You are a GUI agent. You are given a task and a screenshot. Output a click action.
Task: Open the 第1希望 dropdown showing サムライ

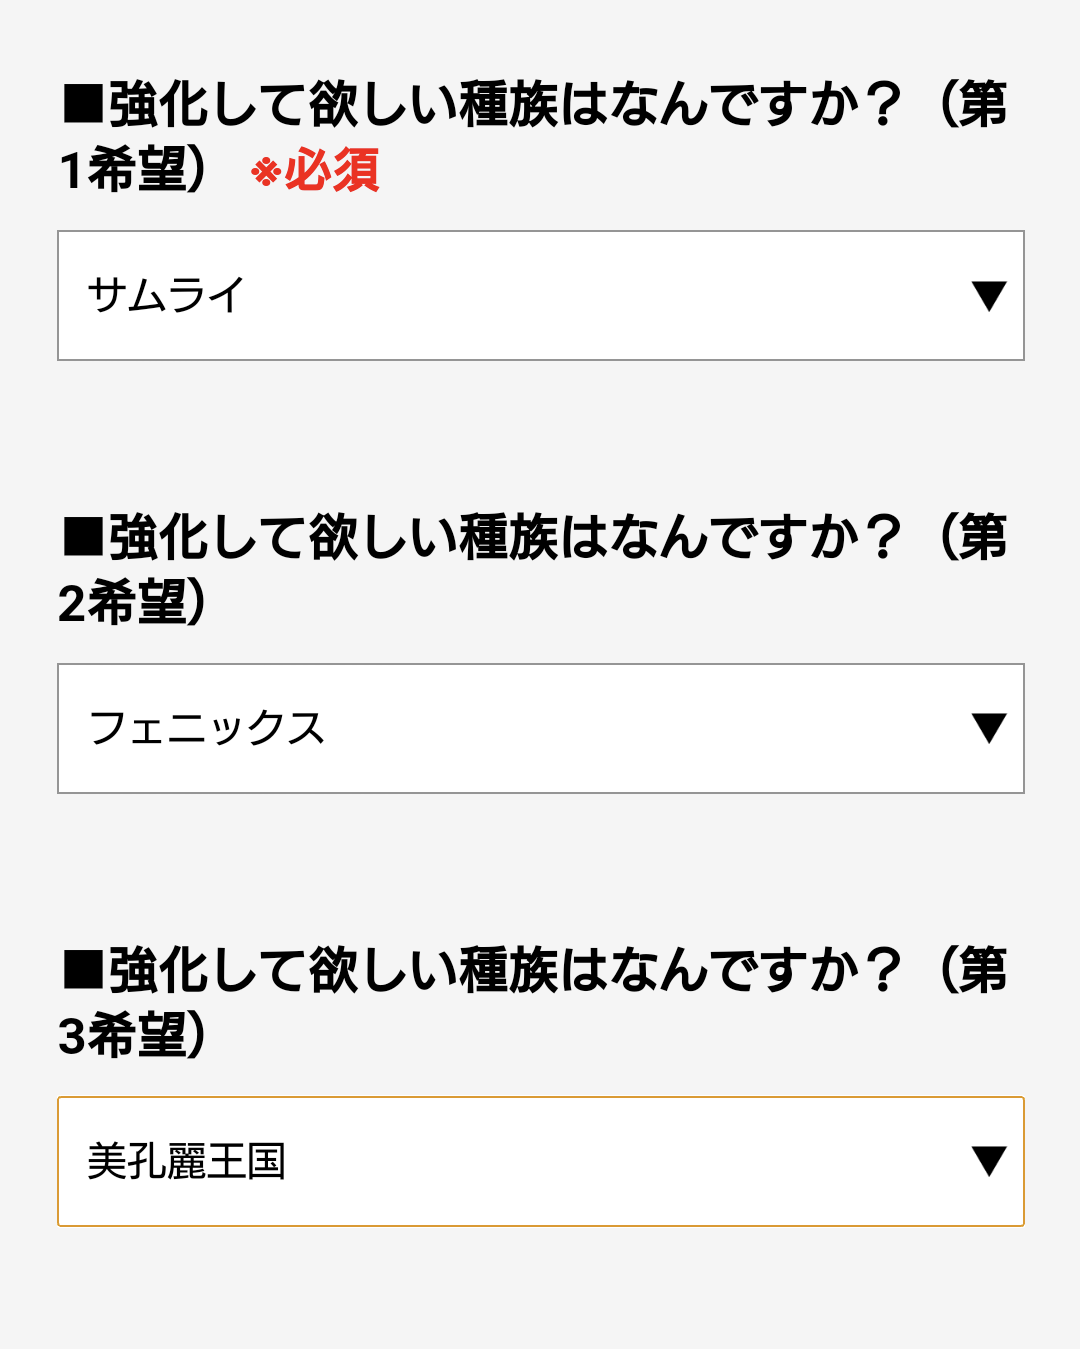(x=540, y=296)
